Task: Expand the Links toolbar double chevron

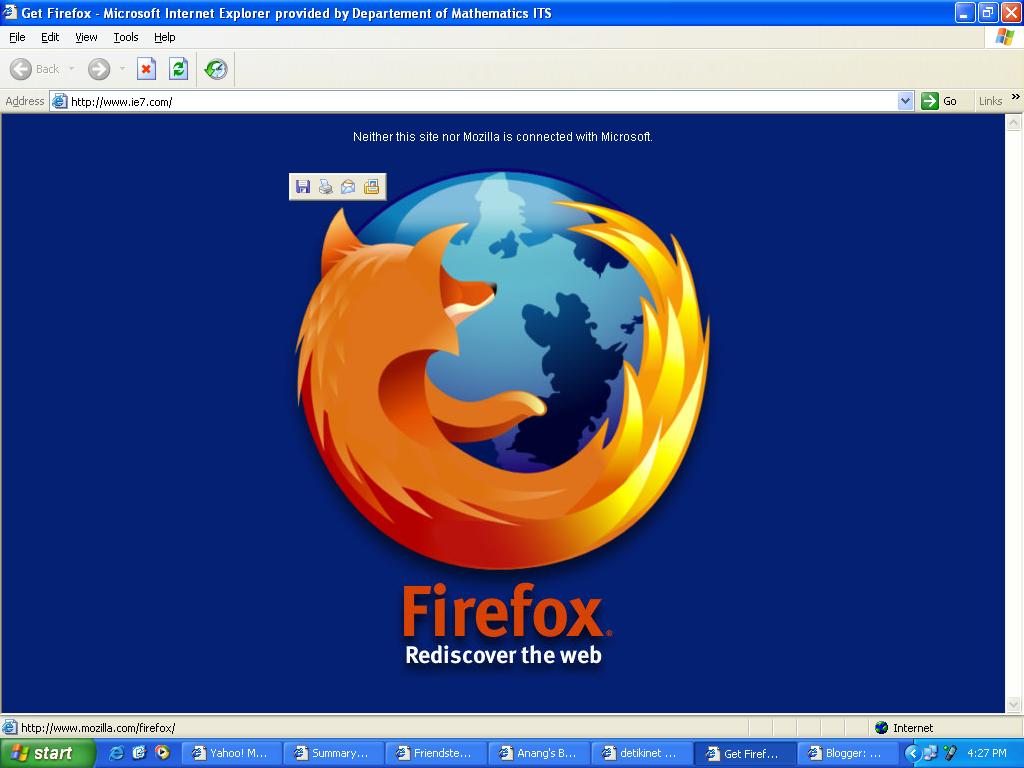Action: pyautogui.click(x=1016, y=97)
